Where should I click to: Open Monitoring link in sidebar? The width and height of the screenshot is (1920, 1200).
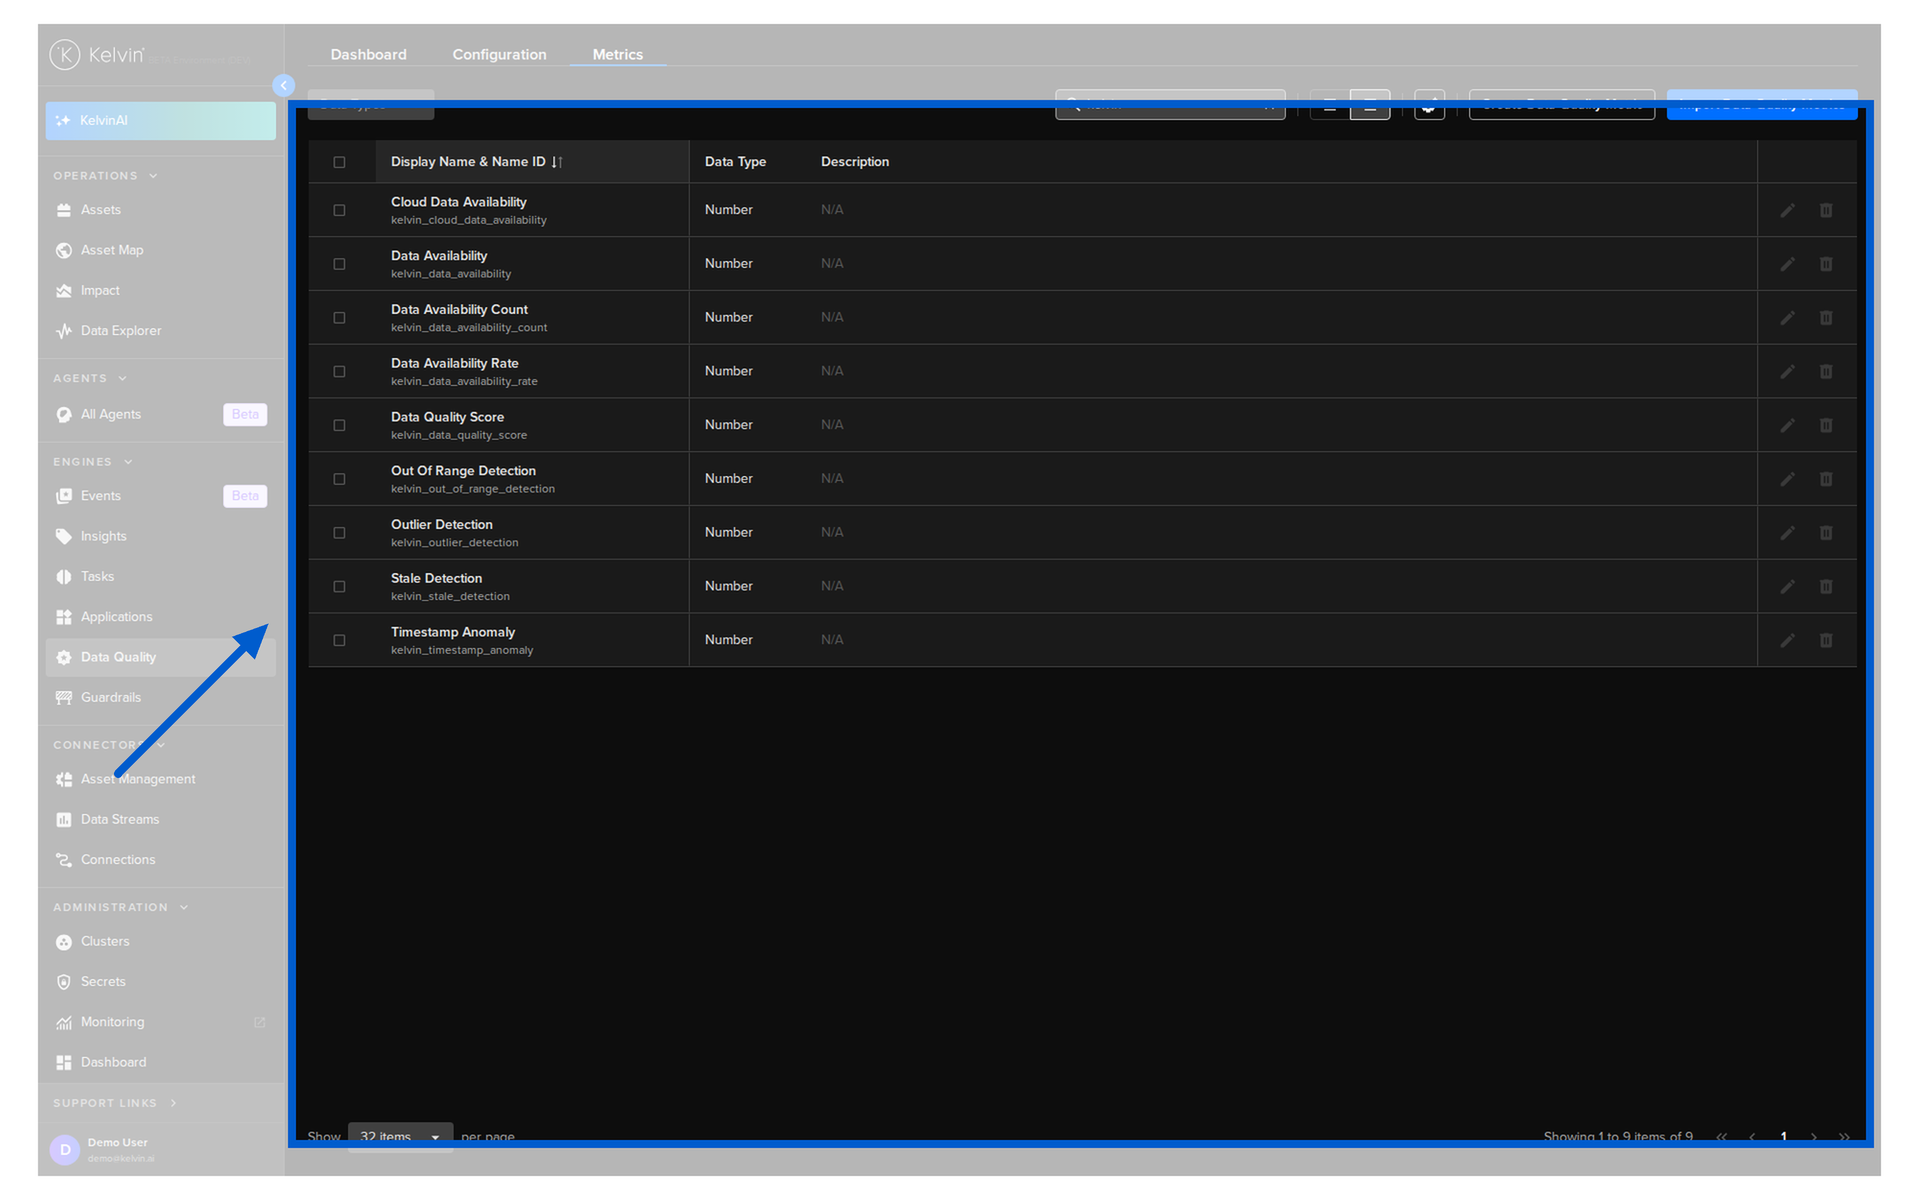click(160, 1022)
